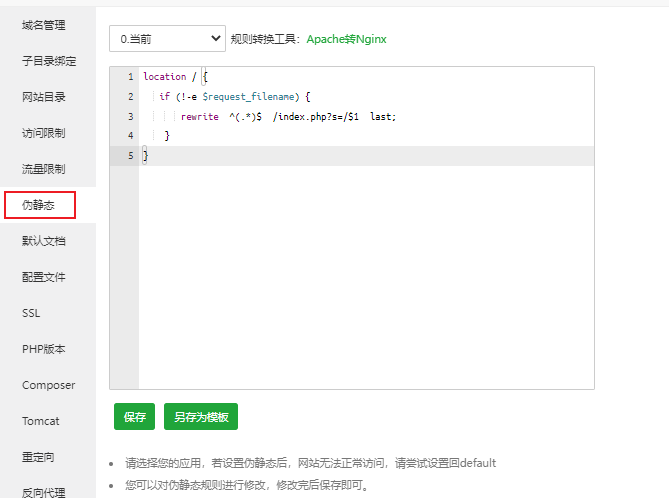Open the 默认文档 menu item
The height and width of the screenshot is (498, 669).
tap(44, 241)
